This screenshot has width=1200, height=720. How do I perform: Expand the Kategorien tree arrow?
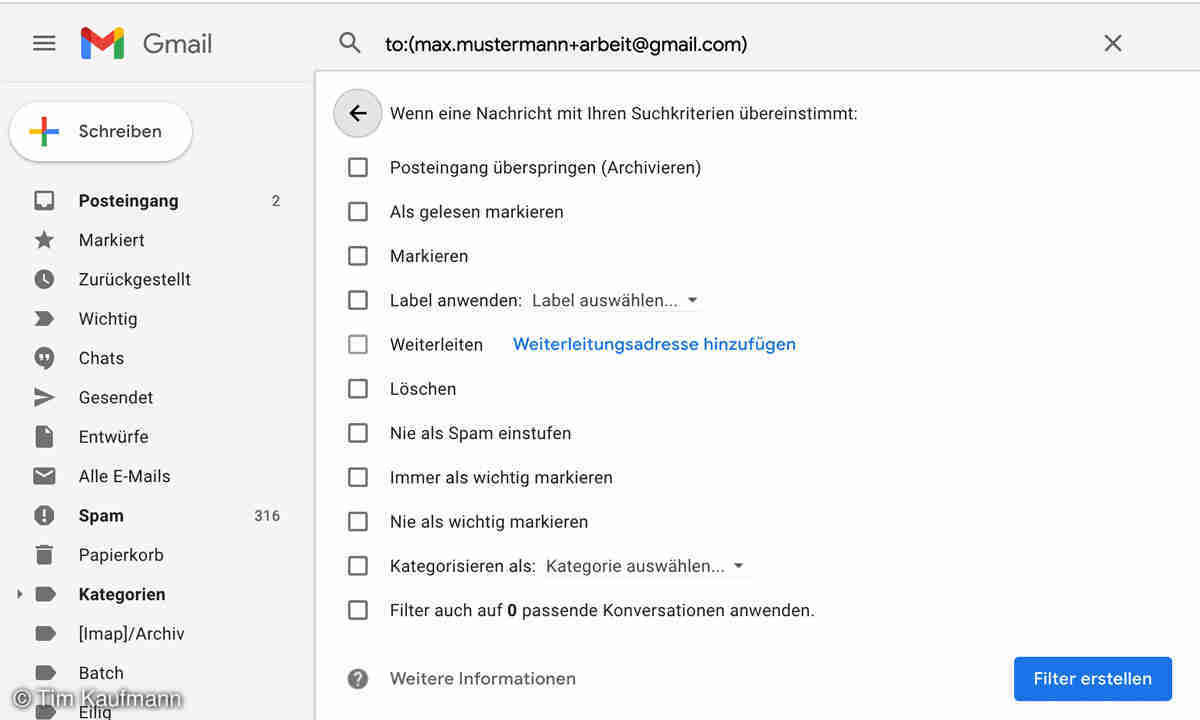click(x=19, y=595)
